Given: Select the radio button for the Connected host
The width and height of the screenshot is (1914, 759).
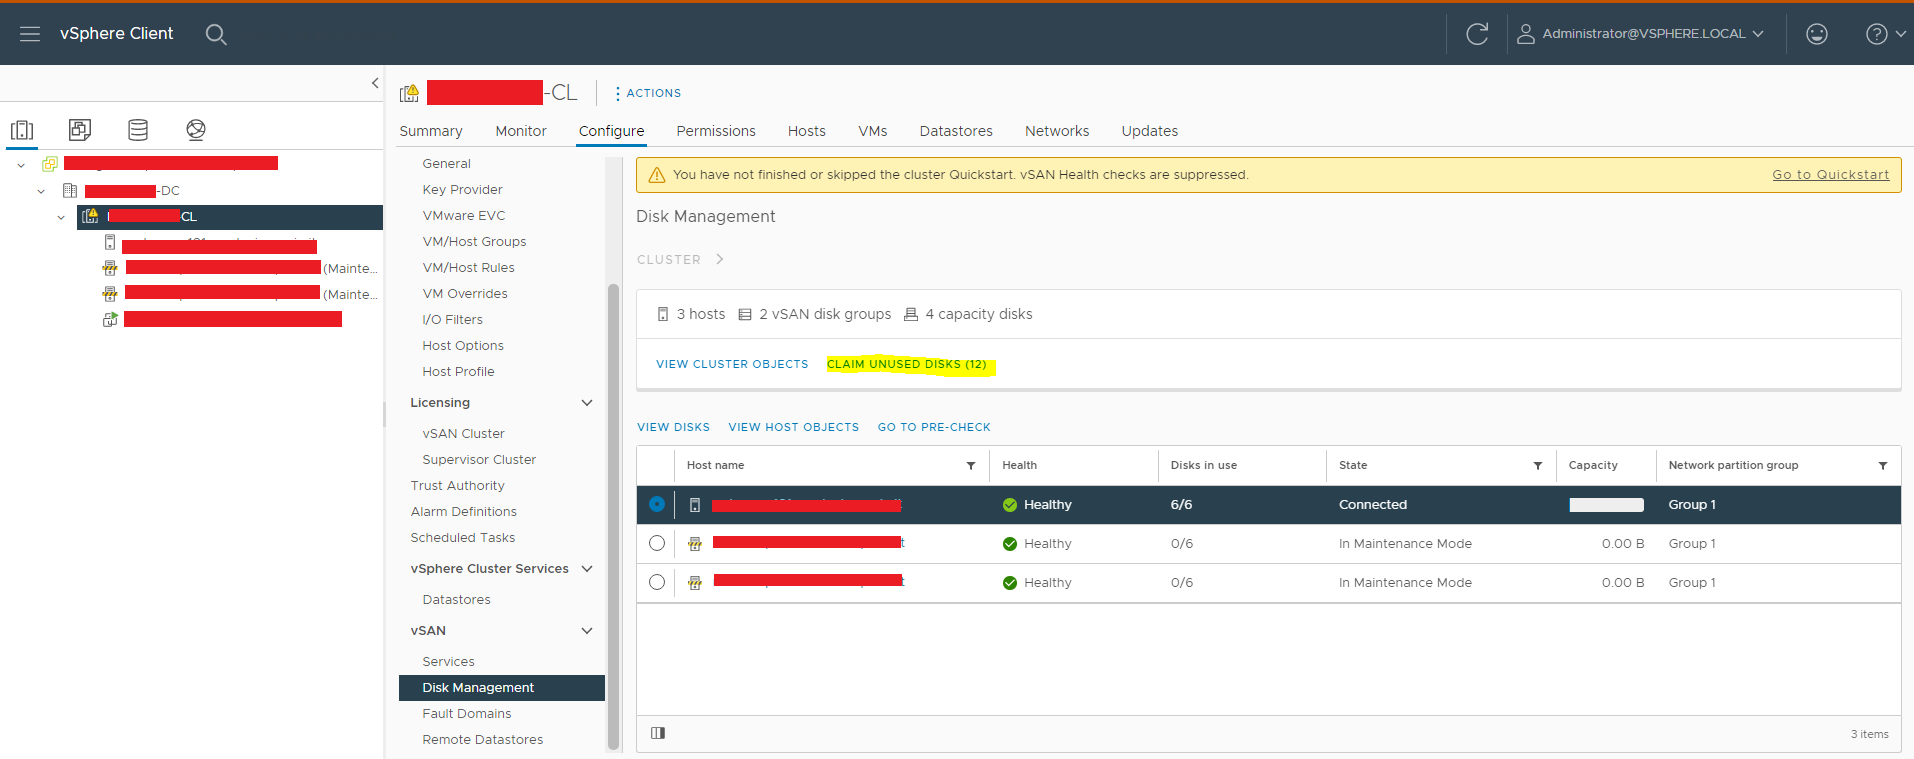Looking at the screenshot, I should [657, 504].
